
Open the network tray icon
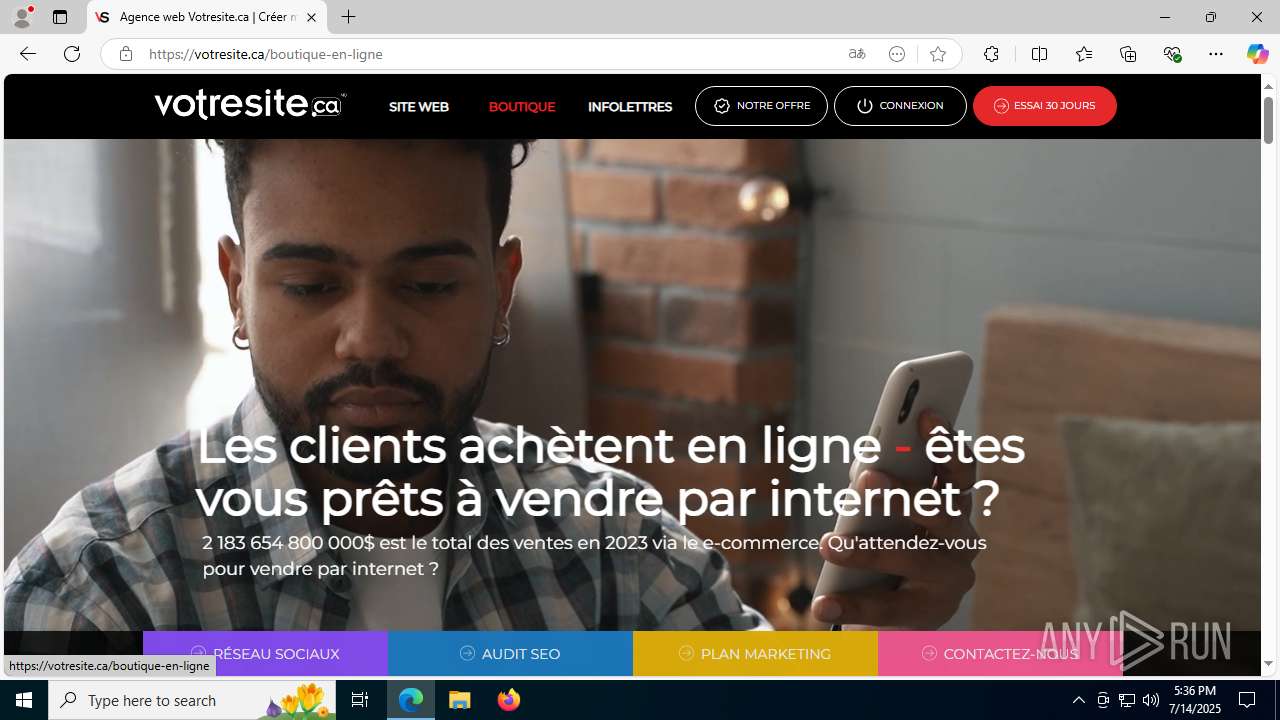1127,700
